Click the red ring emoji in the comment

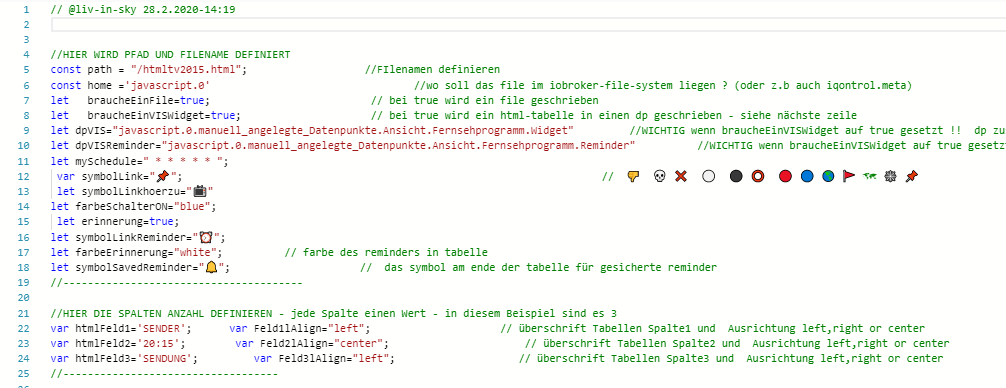pos(757,176)
